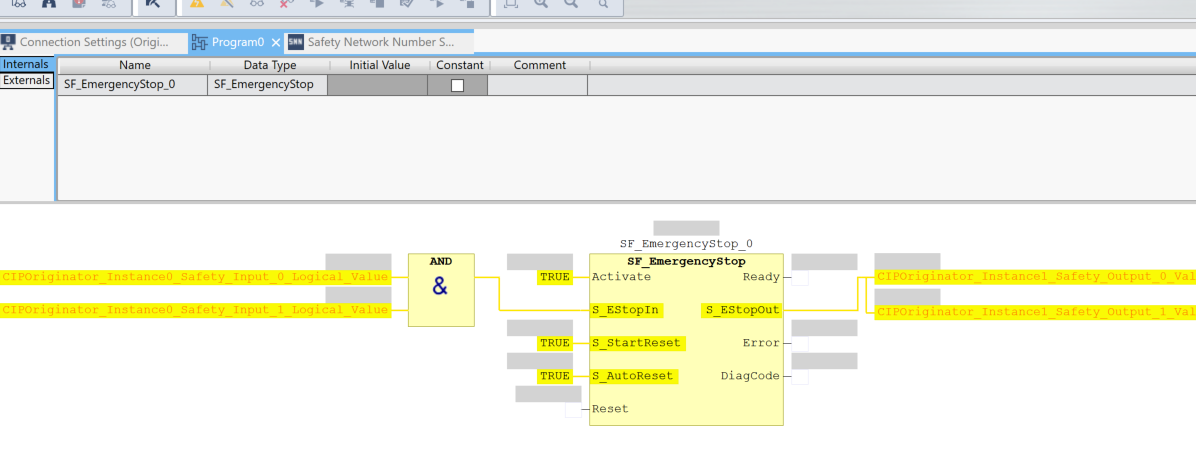This screenshot has height=454, width=1196.
Task: Click the Connection Settings tab icon
Action: tap(8, 43)
